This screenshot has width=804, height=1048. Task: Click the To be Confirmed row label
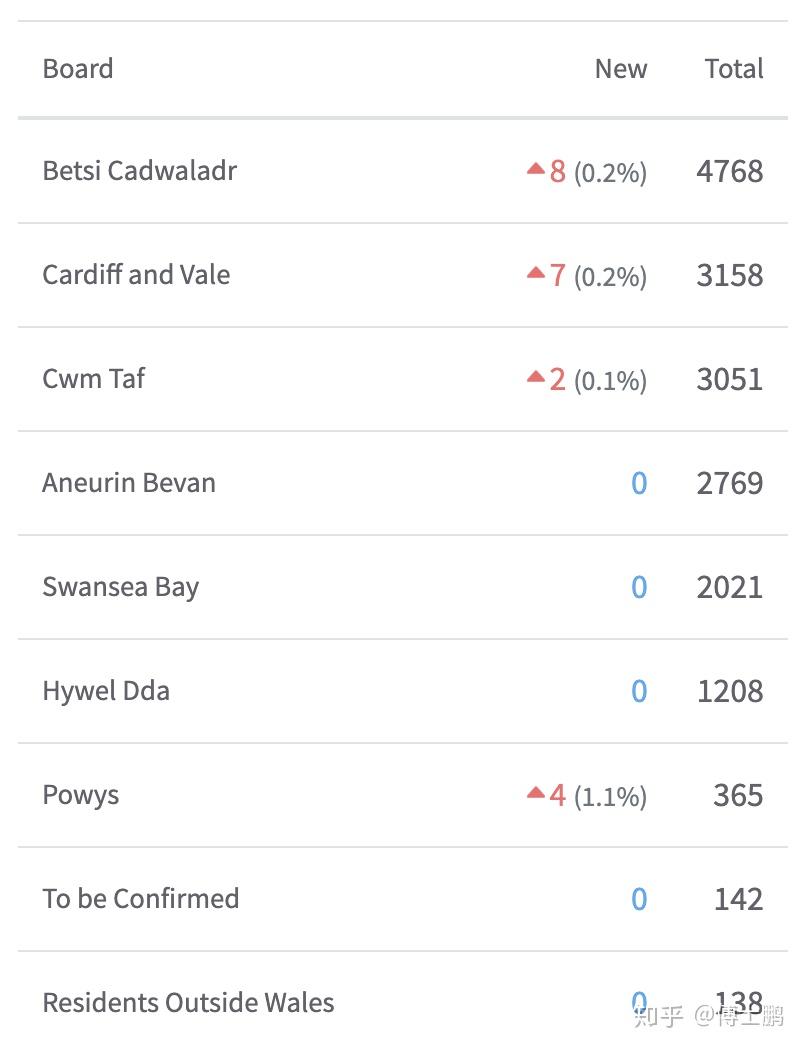tap(140, 899)
